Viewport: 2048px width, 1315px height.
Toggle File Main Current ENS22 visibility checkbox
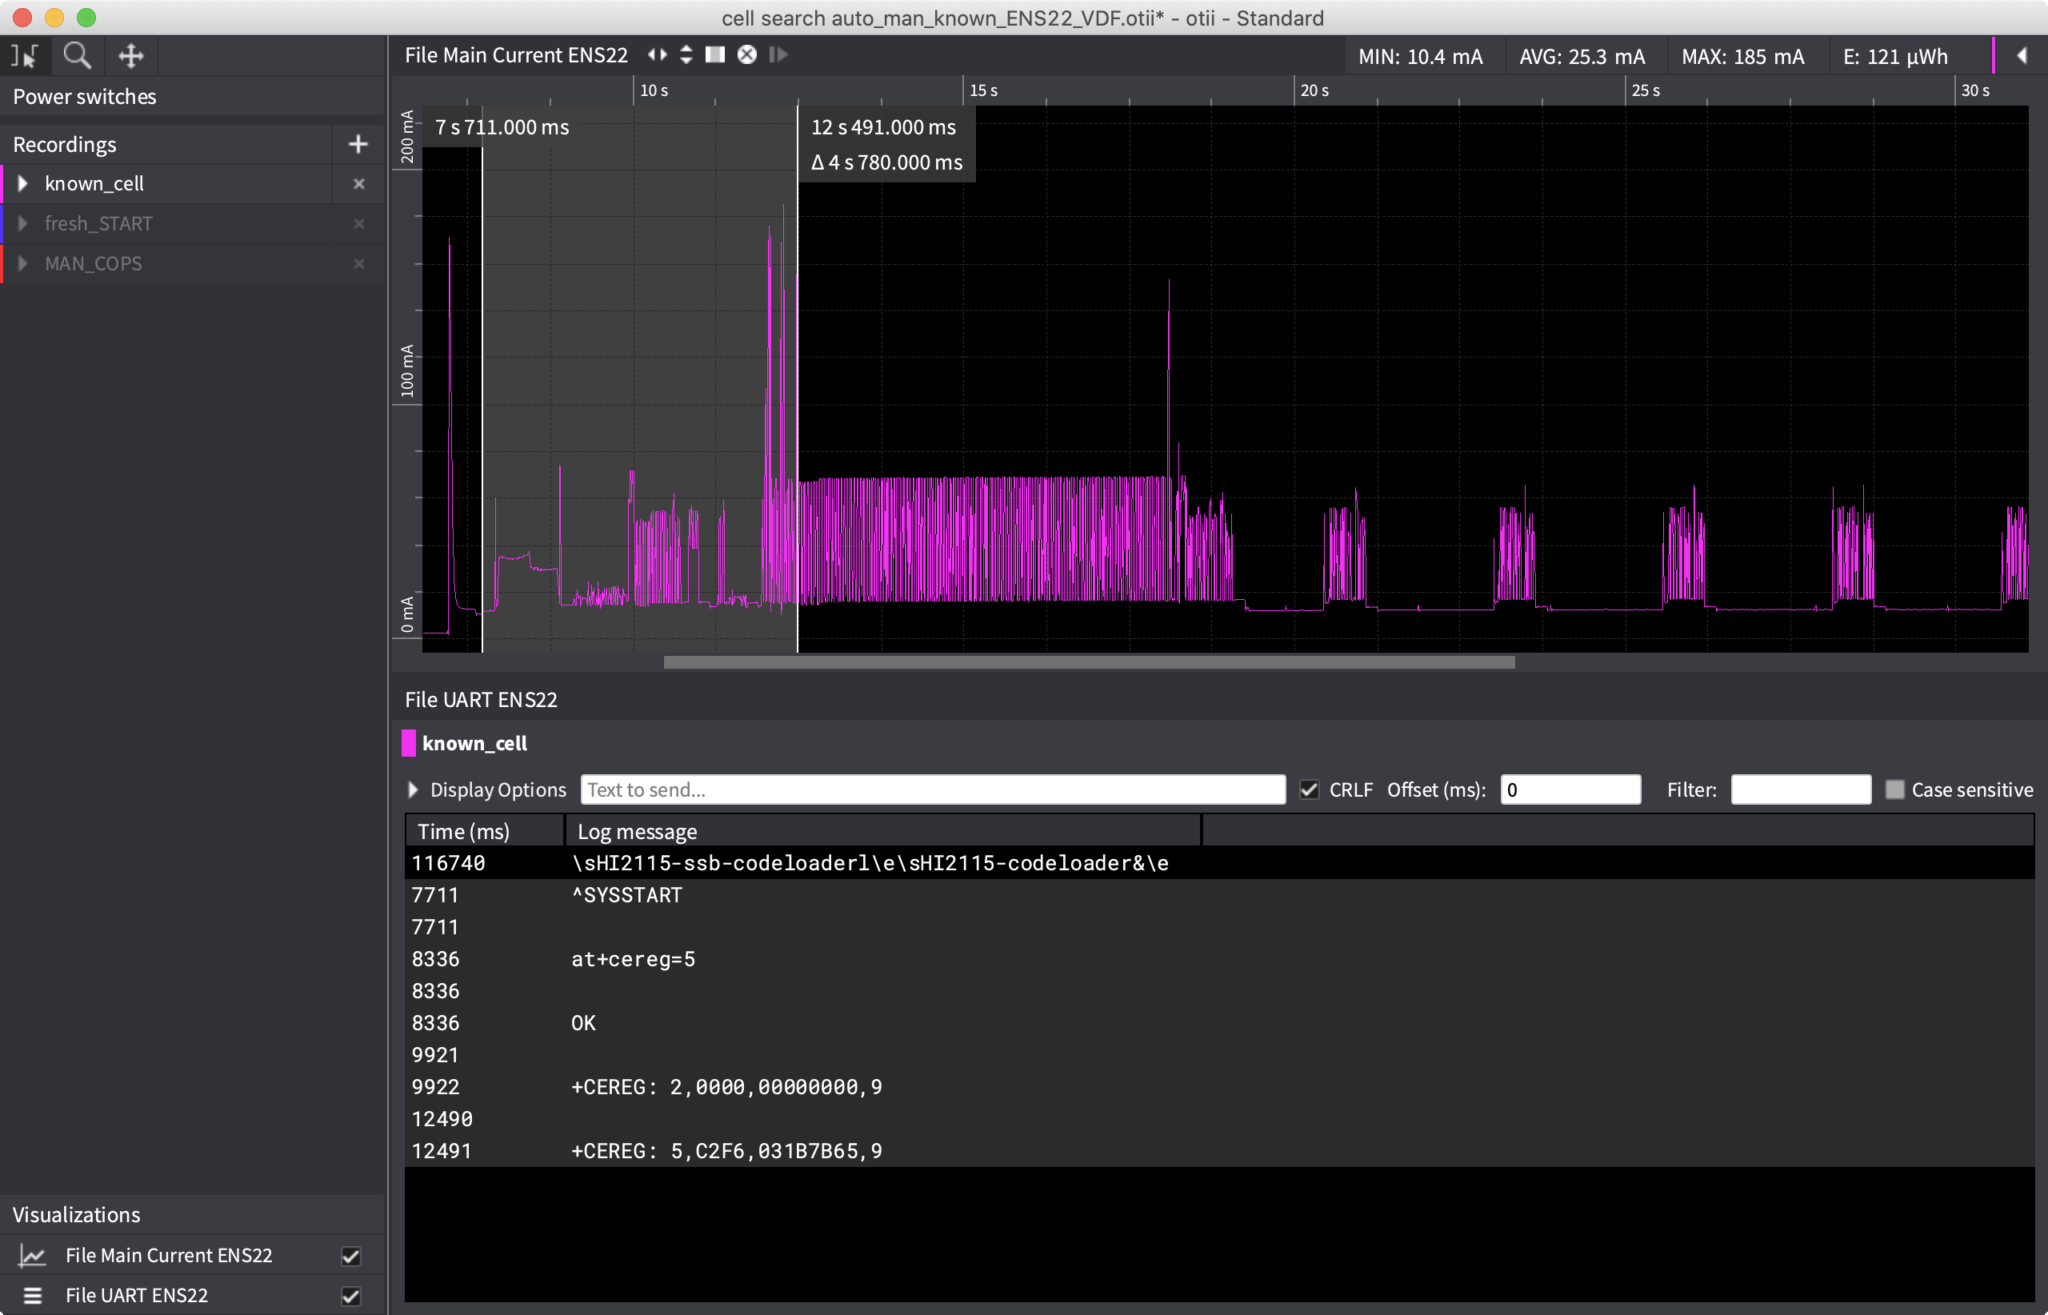[x=351, y=1256]
